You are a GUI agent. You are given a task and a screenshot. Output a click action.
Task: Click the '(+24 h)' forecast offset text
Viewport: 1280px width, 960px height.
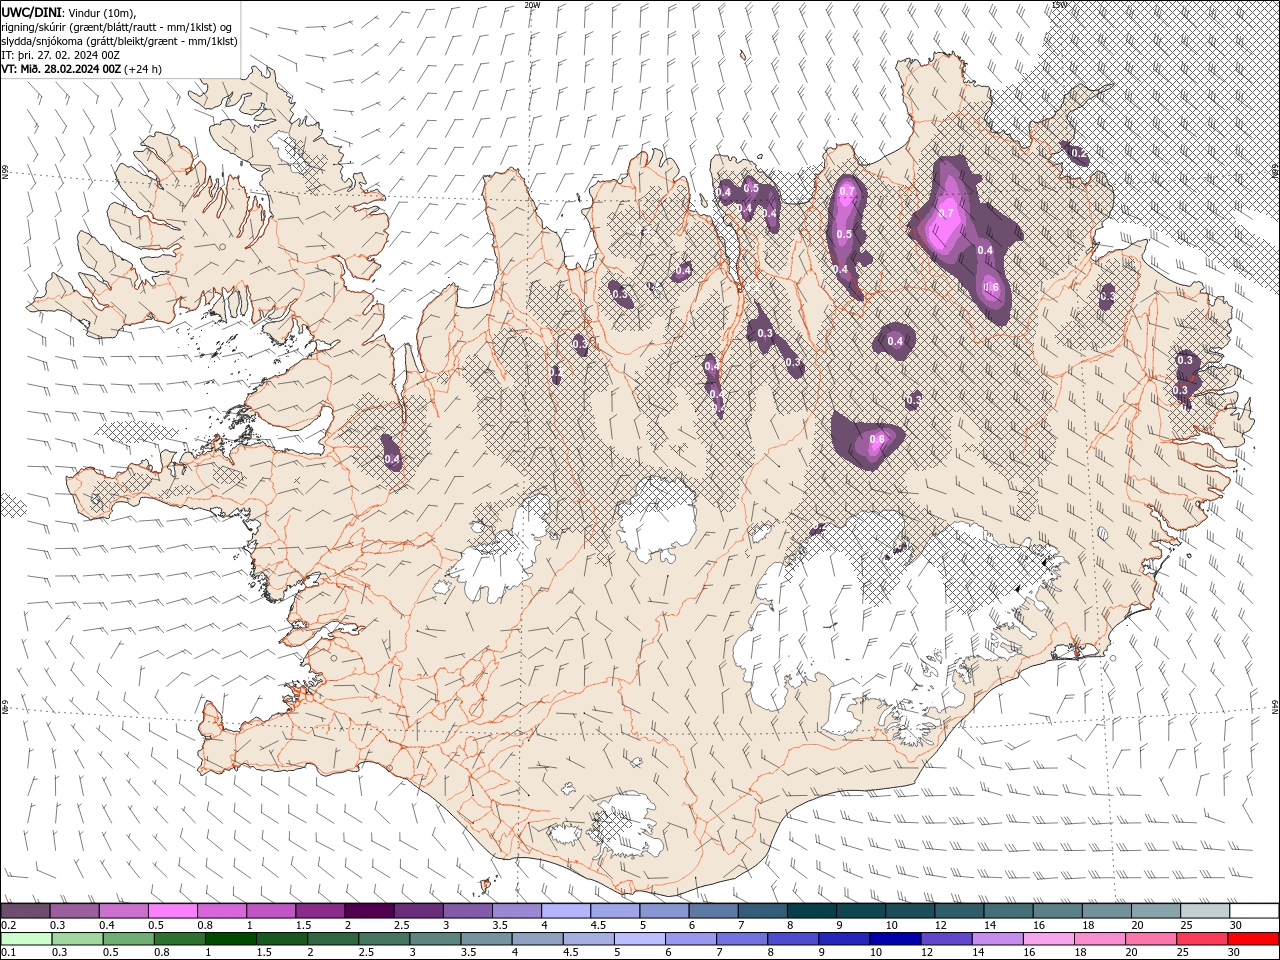coord(143,69)
